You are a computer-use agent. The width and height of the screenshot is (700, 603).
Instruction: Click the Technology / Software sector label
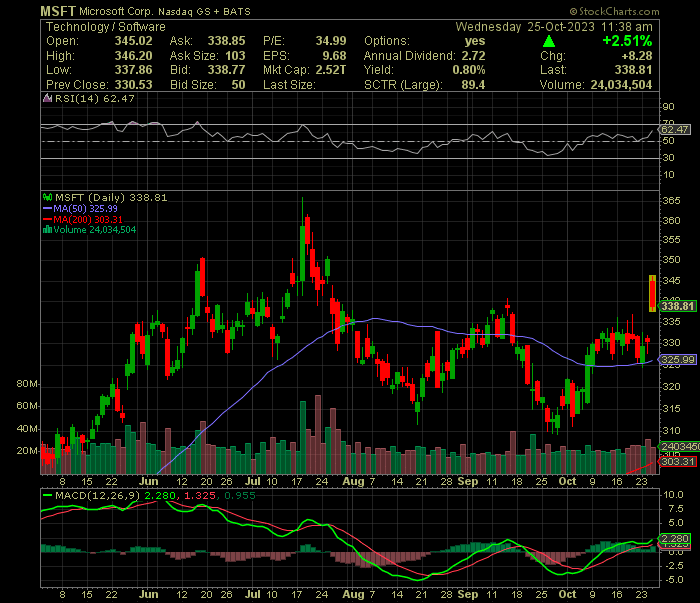106,27
